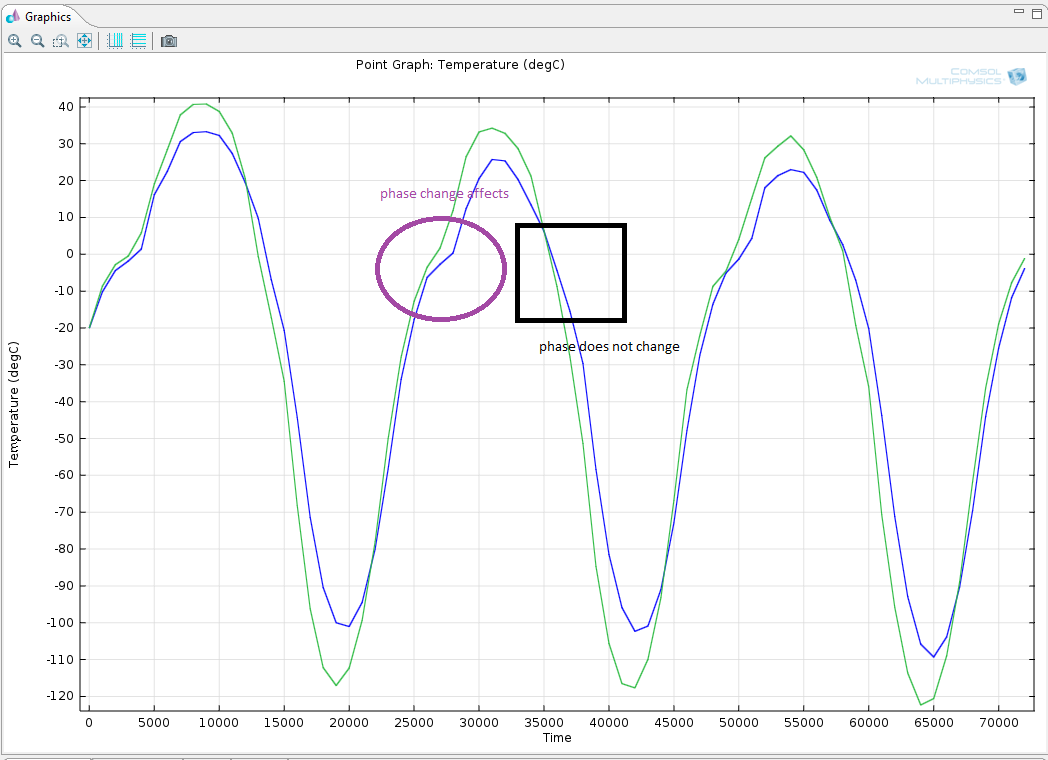Screen dimensions: 1048x760
Task: Click the Zoom In magnifier icon
Action: pyautogui.click(x=15, y=41)
